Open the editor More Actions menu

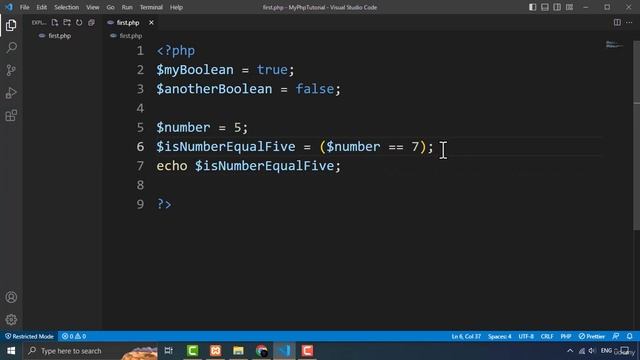pos(629,22)
